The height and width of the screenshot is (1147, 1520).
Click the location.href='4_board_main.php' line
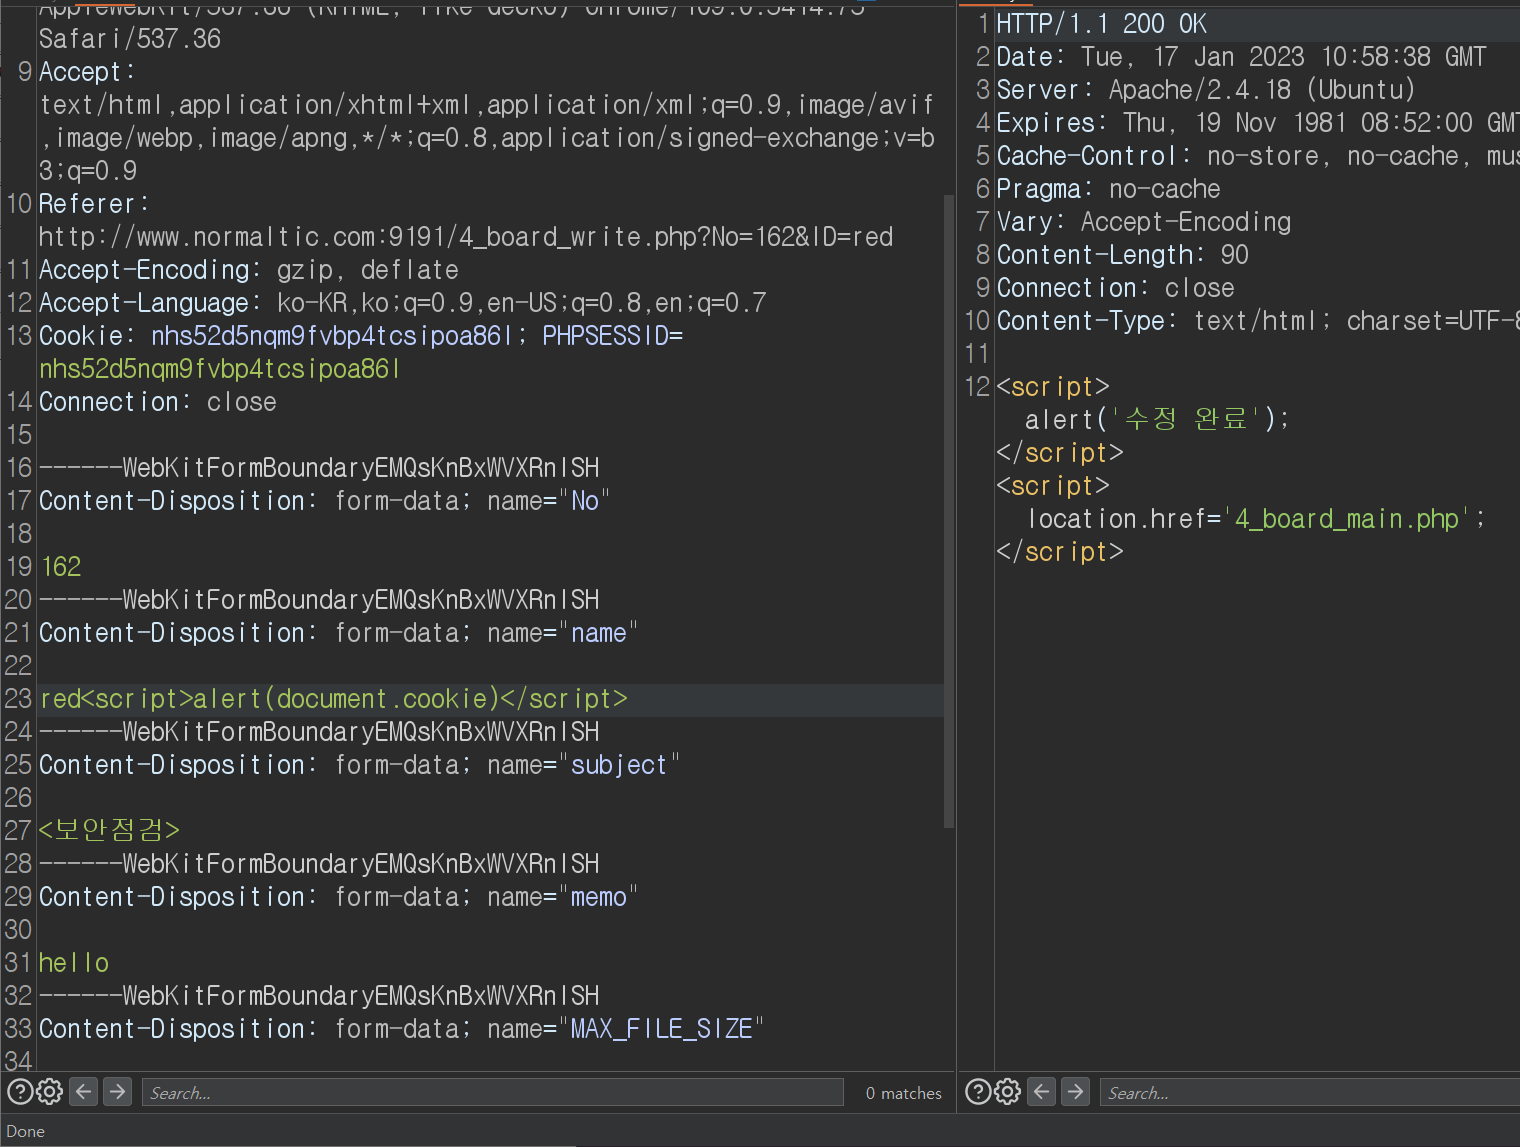point(1257,519)
